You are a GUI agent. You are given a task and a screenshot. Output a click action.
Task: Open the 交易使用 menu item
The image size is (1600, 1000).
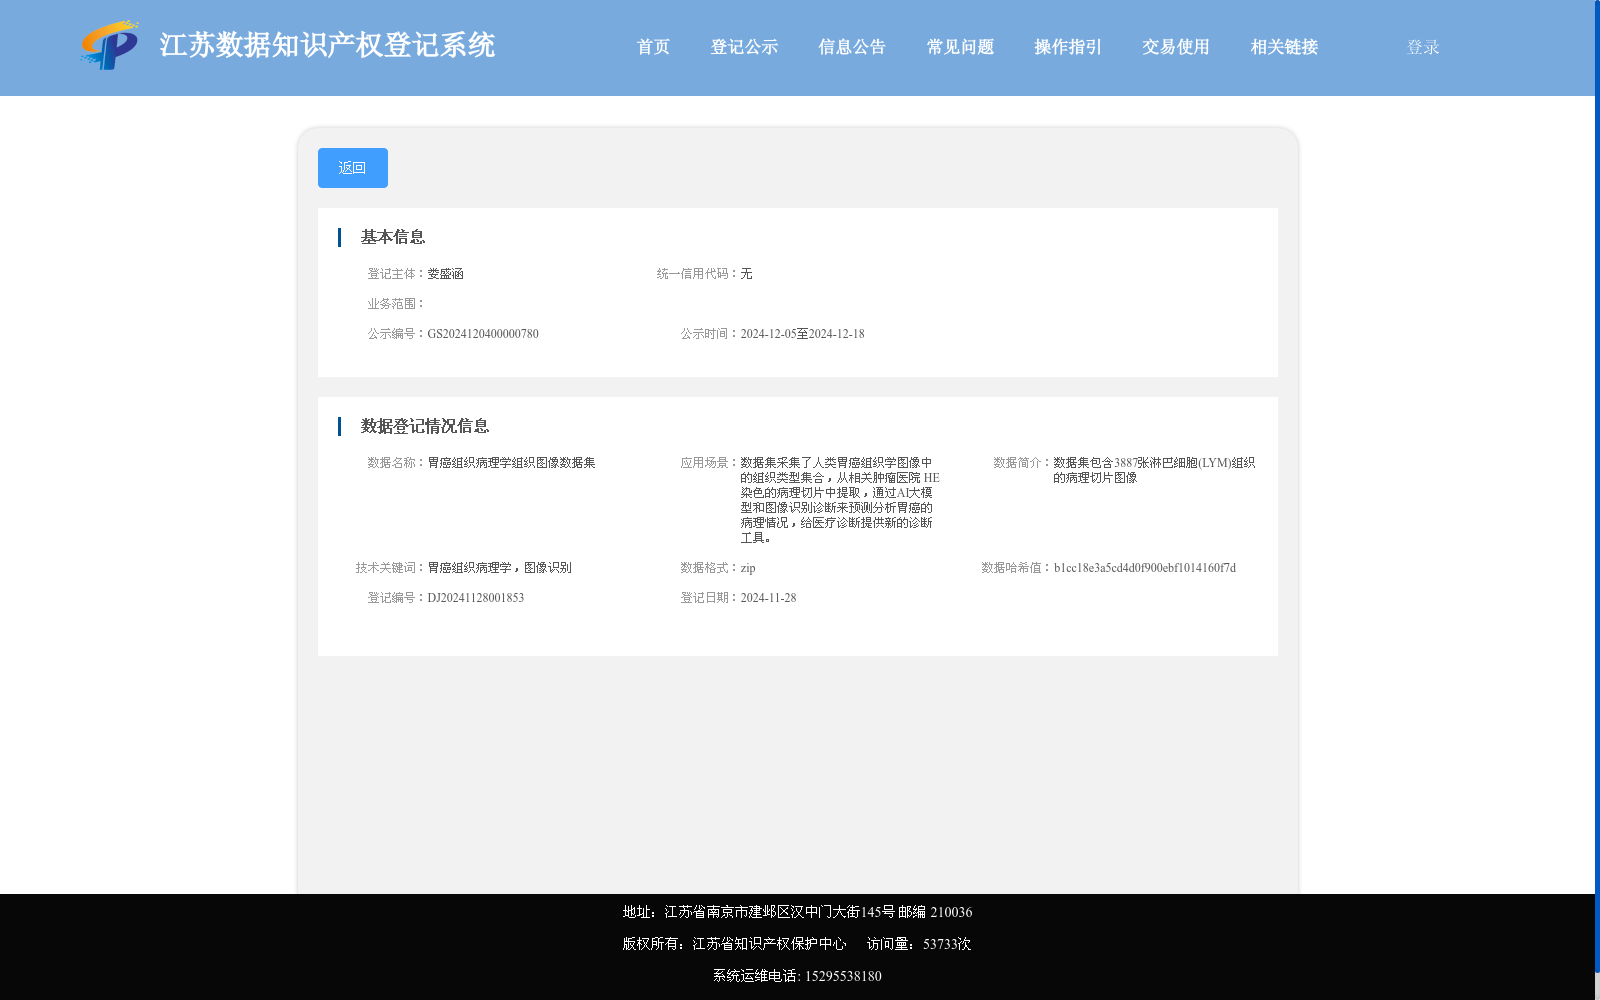pos(1176,47)
